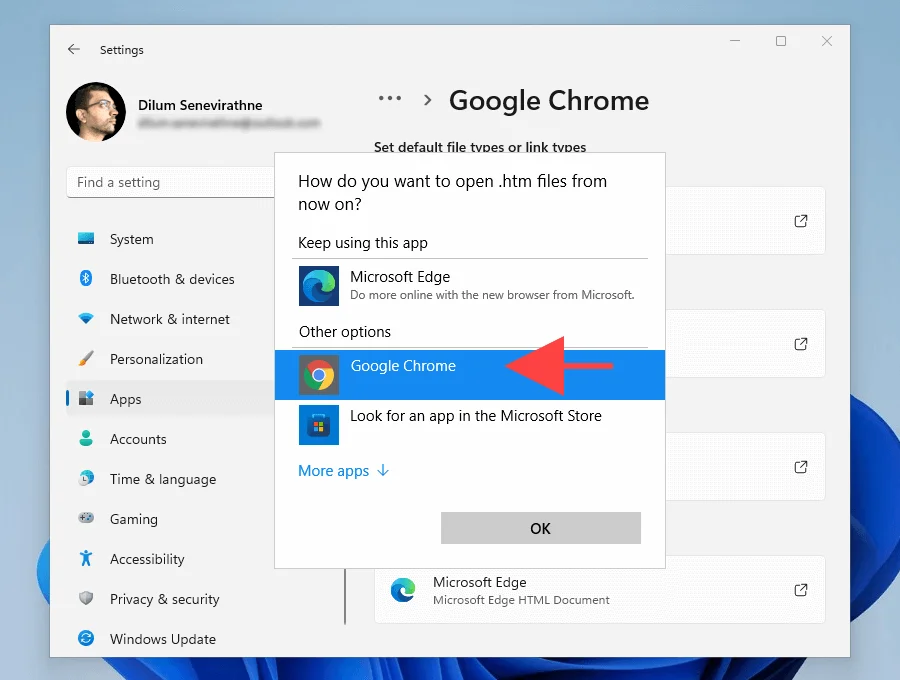
Task: Select Google Chrome in the app list
Action: coord(402,367)
